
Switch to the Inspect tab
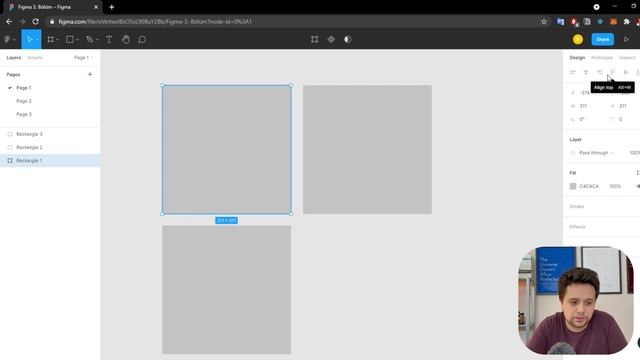pyautogui.click(x=627, y=58)
